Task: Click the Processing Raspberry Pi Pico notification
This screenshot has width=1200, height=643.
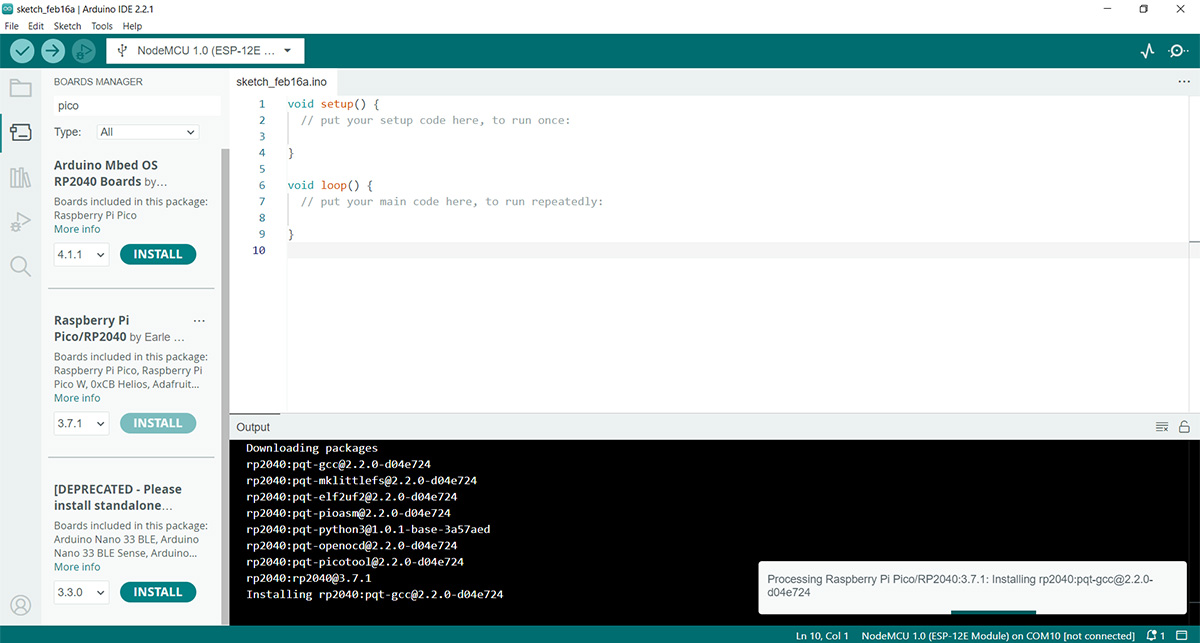Action: pos(972,586)
